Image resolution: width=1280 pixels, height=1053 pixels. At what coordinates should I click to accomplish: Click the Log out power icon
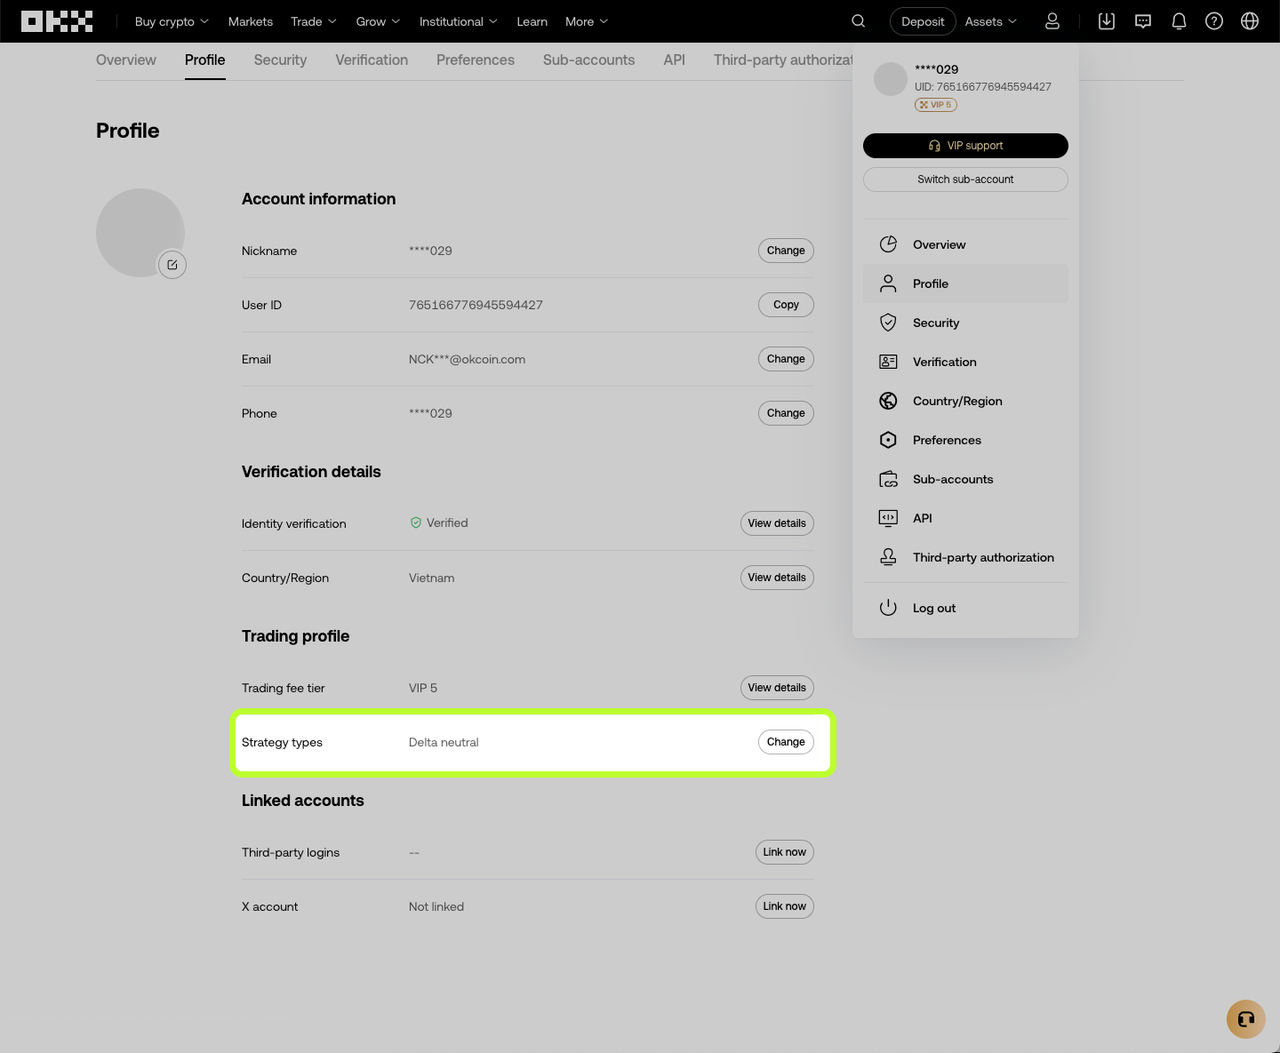(x=888, y=607)
